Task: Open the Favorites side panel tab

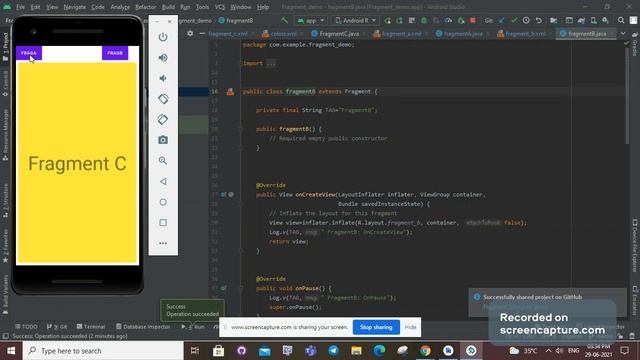Action: pos(5,247)
